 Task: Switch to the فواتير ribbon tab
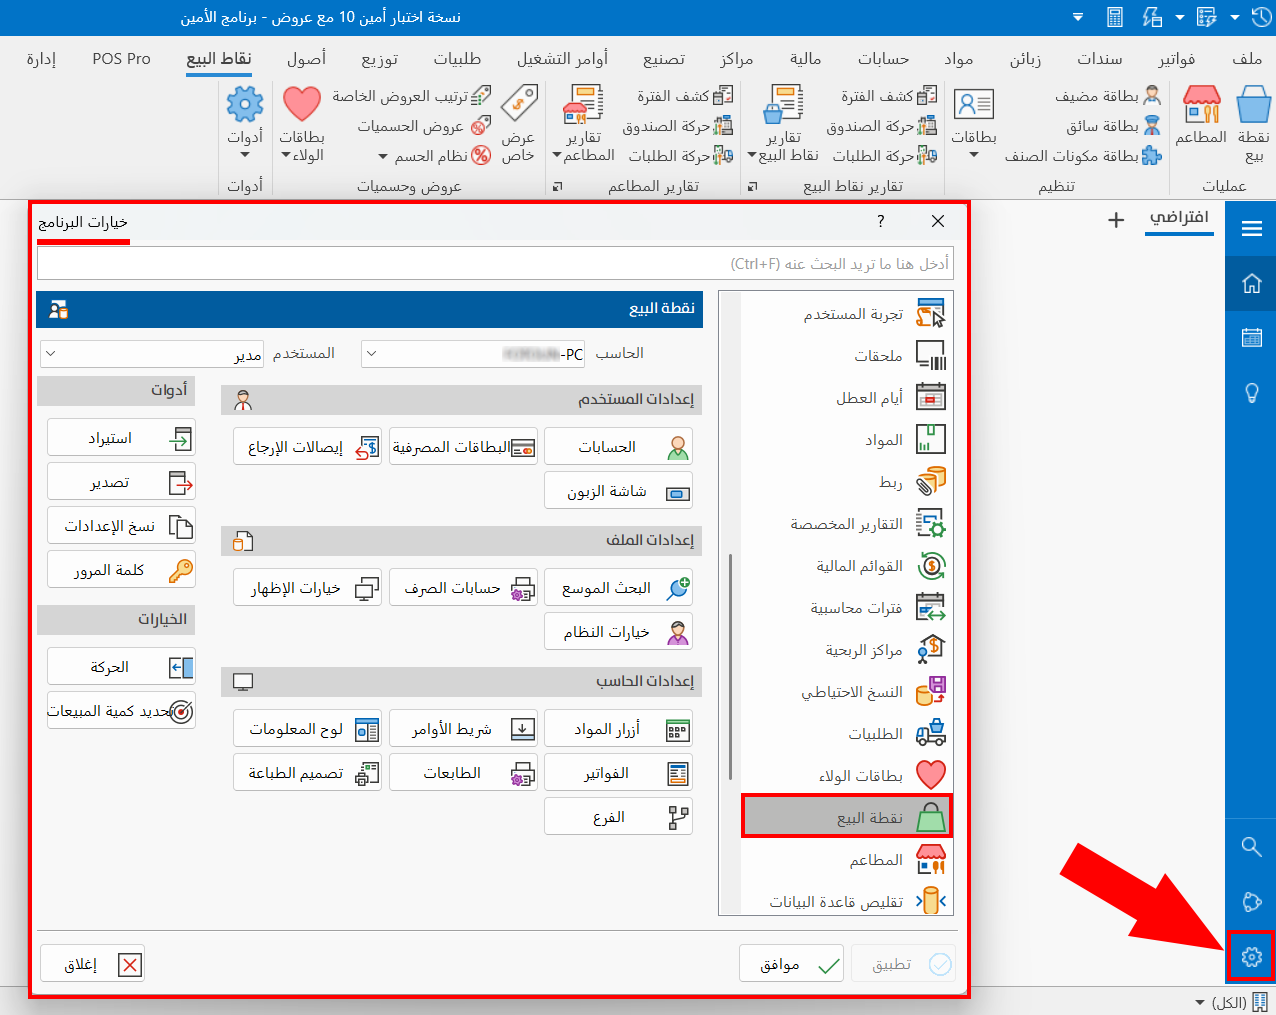[x=1176, y=58]
